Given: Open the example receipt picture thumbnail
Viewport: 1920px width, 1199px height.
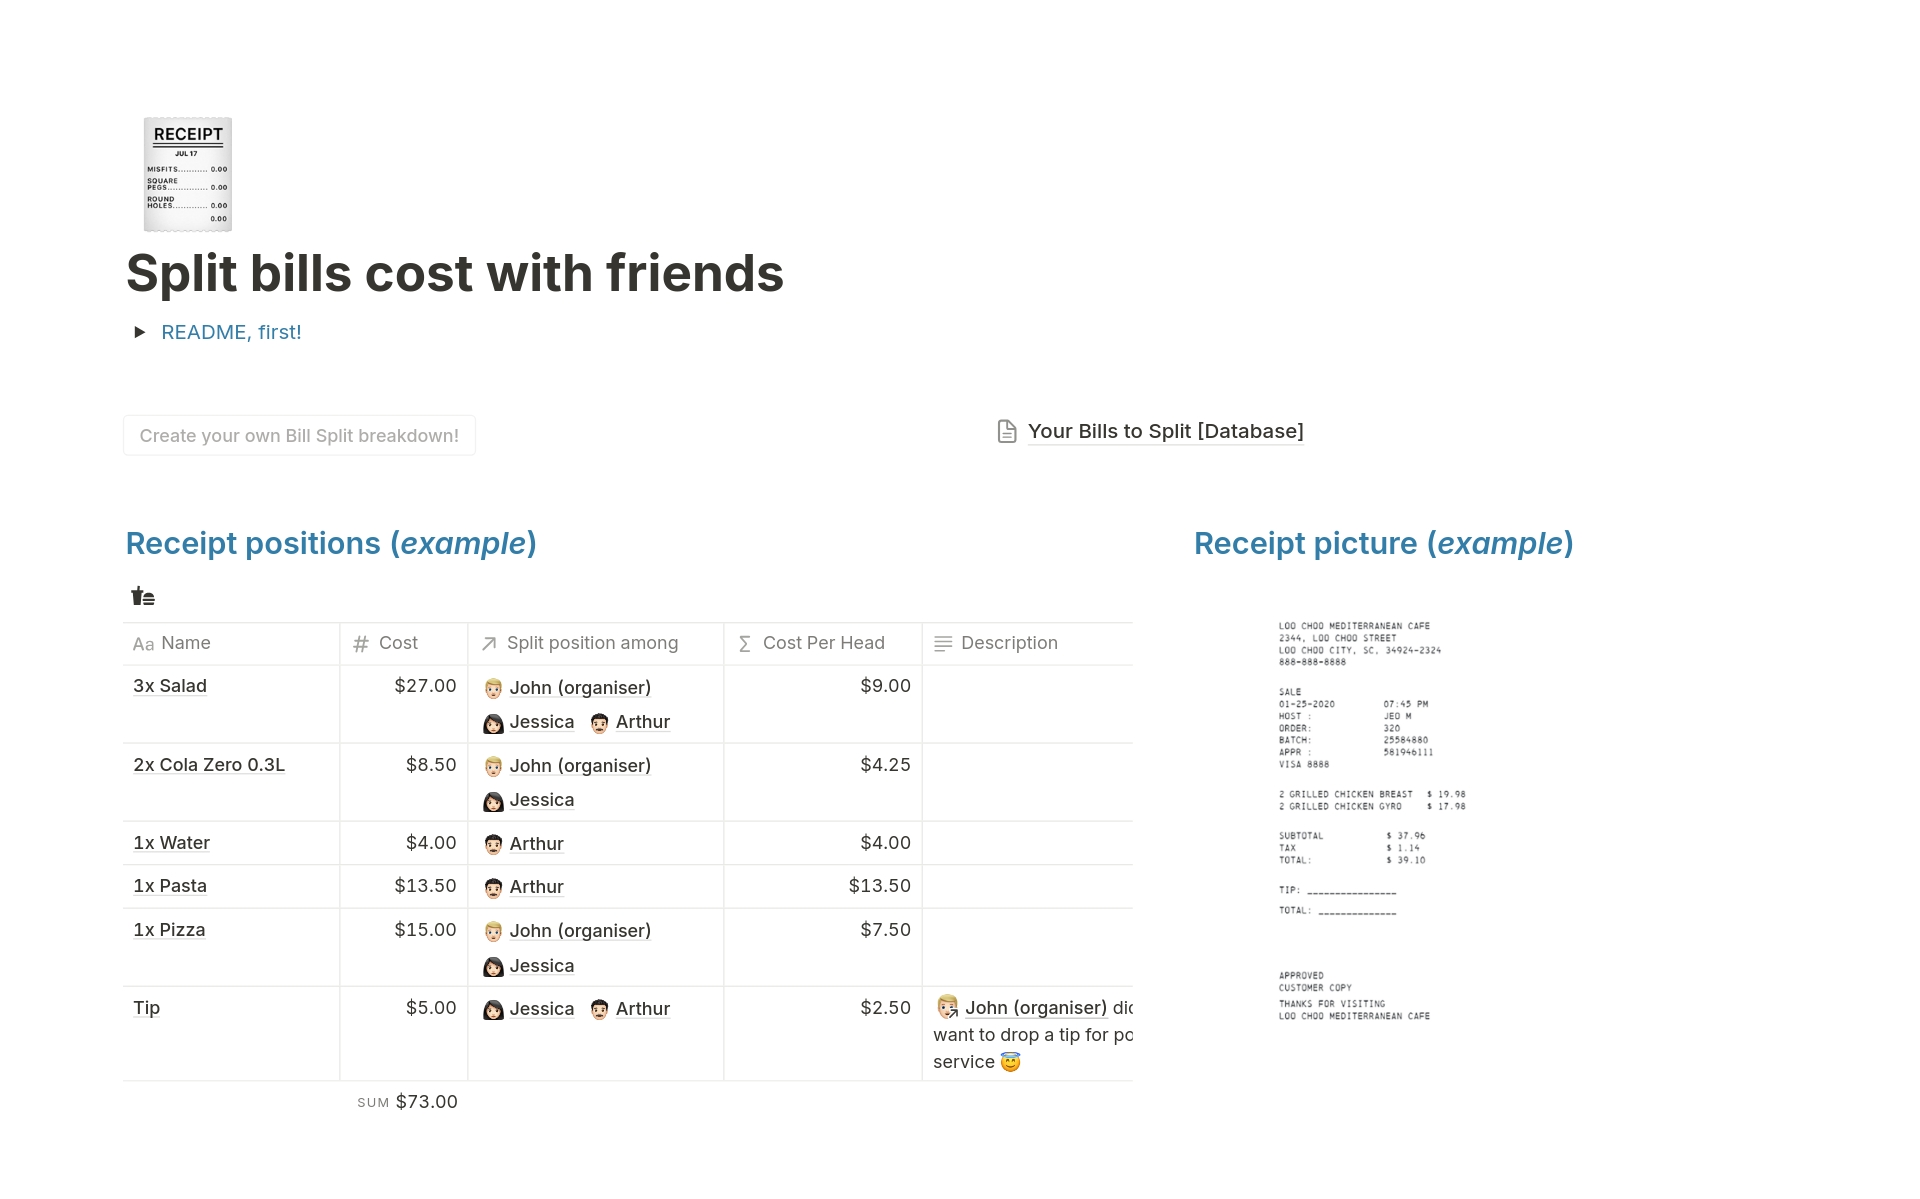Looking at the screenshot, I should click(1372, 820).
